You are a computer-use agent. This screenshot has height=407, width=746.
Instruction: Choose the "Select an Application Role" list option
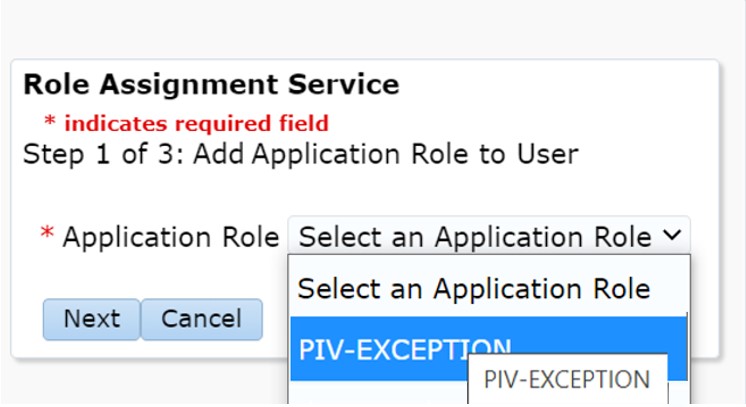click(474, 289)
